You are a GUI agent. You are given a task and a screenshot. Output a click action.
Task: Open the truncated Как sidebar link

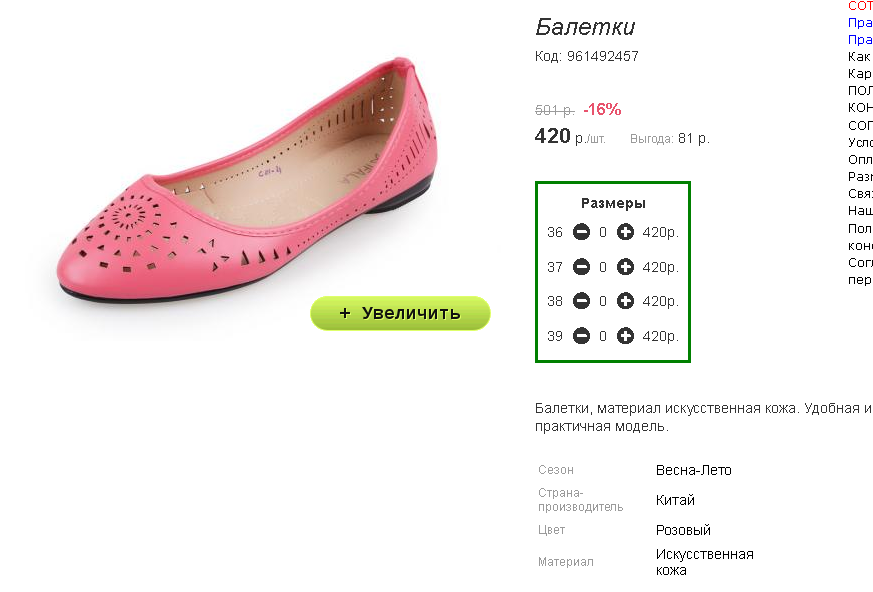pyautogui.click(x=859, y=57)
